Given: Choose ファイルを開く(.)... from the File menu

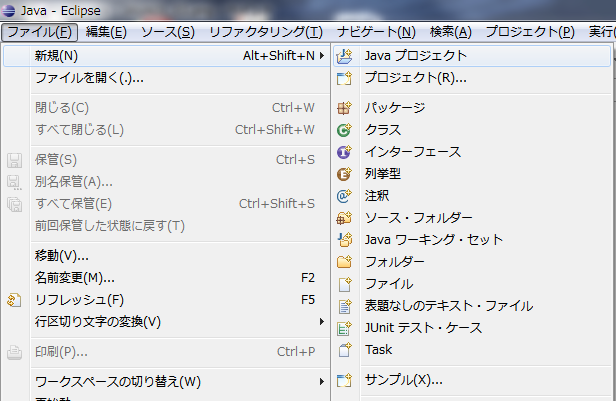Looking at the screenshot, I should click(x=167, y=78).
